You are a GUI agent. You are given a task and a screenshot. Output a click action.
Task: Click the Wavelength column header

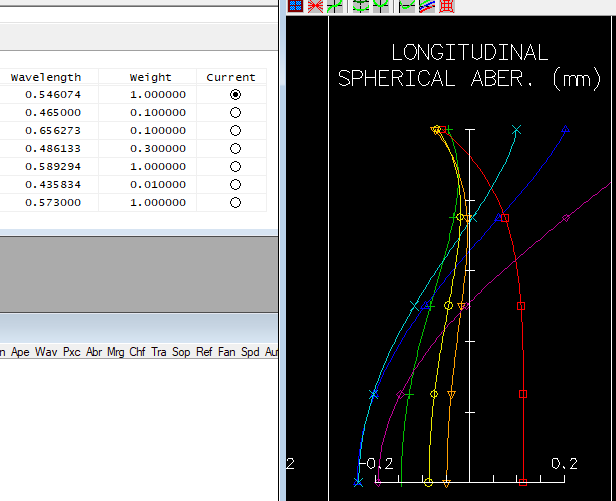[x=46, y=77]
